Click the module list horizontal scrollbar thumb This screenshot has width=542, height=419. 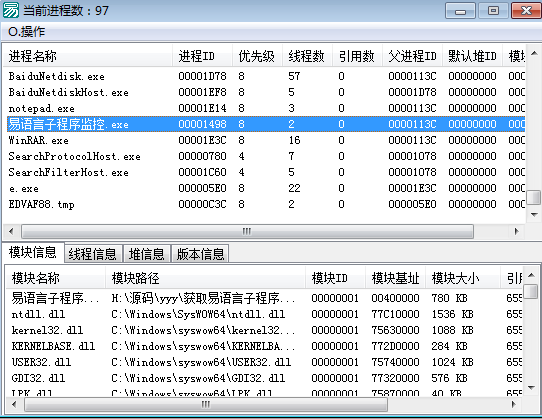pyautogui.click(x=206, y=404)
